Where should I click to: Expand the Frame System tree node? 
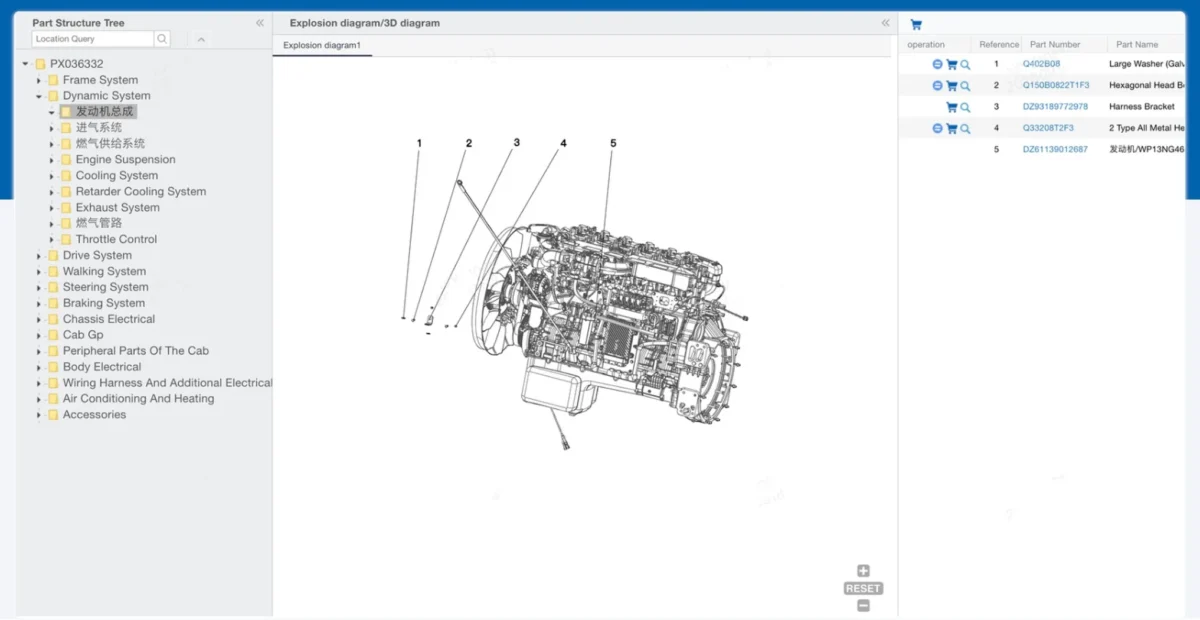[x=39, y=80]
